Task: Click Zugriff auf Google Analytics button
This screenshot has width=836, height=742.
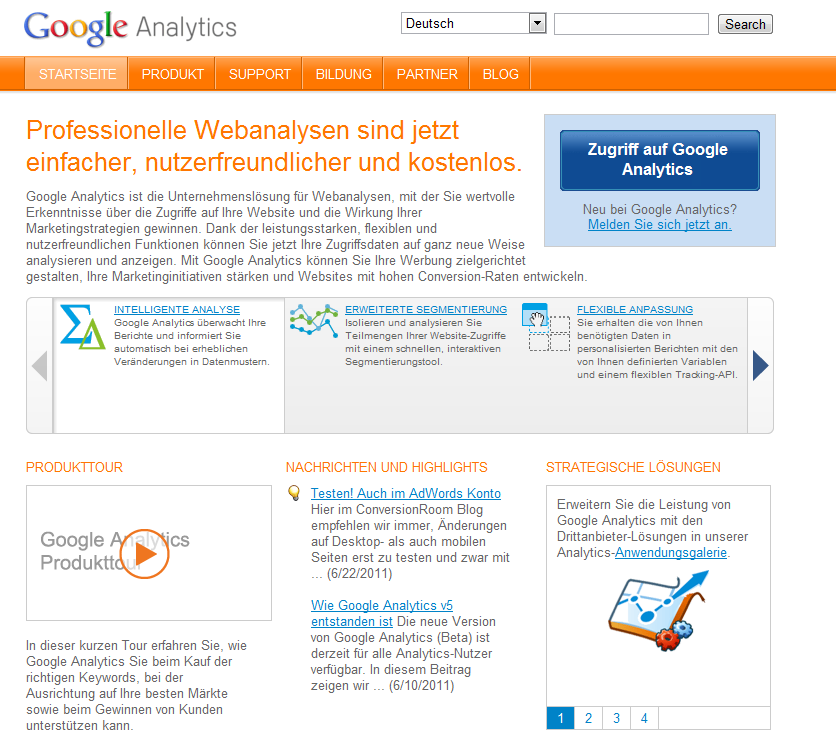Action: [x=660, y=160]
